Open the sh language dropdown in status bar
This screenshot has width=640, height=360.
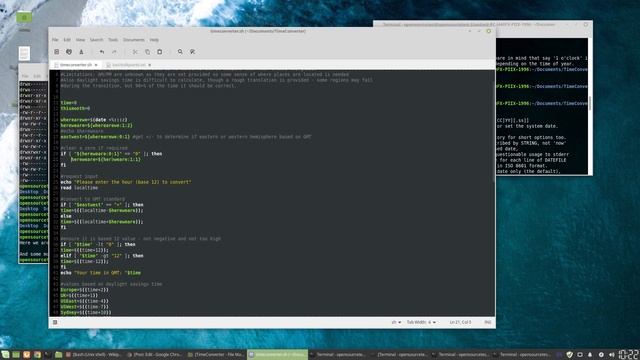point(396,322)
